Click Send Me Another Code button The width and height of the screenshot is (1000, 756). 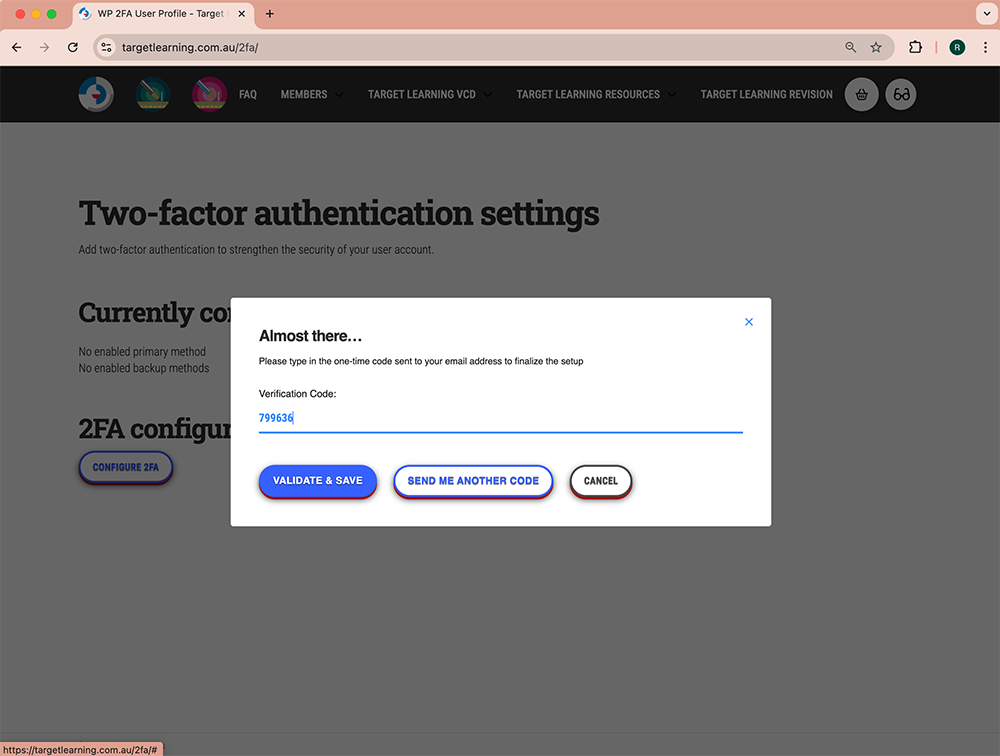pos(473,481)
